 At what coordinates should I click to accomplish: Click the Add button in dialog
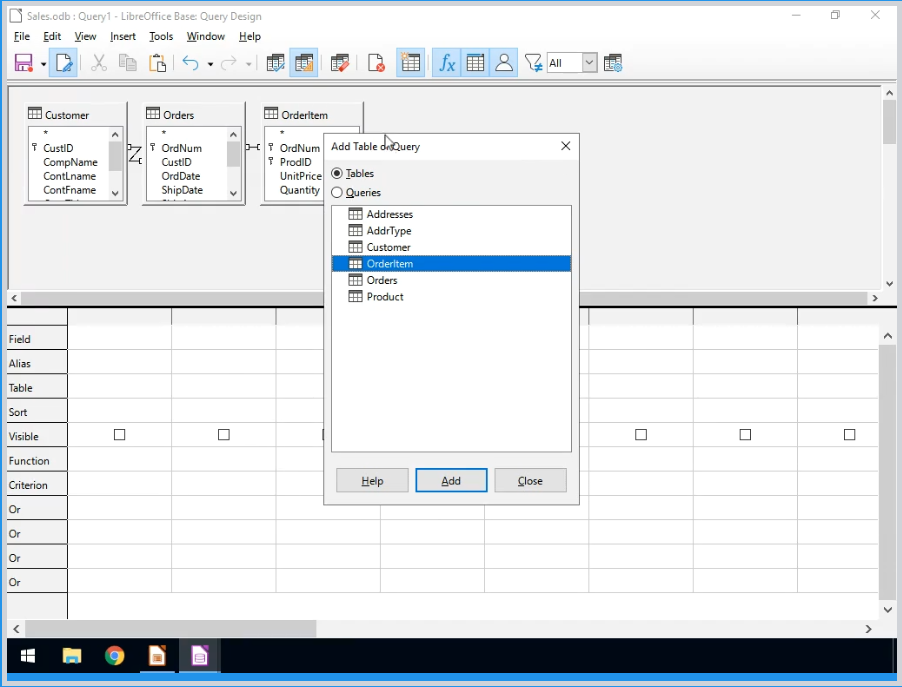coord(451,480)
